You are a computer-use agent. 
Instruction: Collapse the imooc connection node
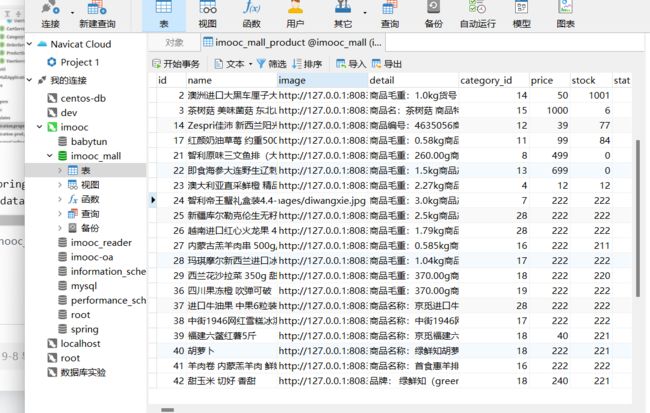coord(40,127)
